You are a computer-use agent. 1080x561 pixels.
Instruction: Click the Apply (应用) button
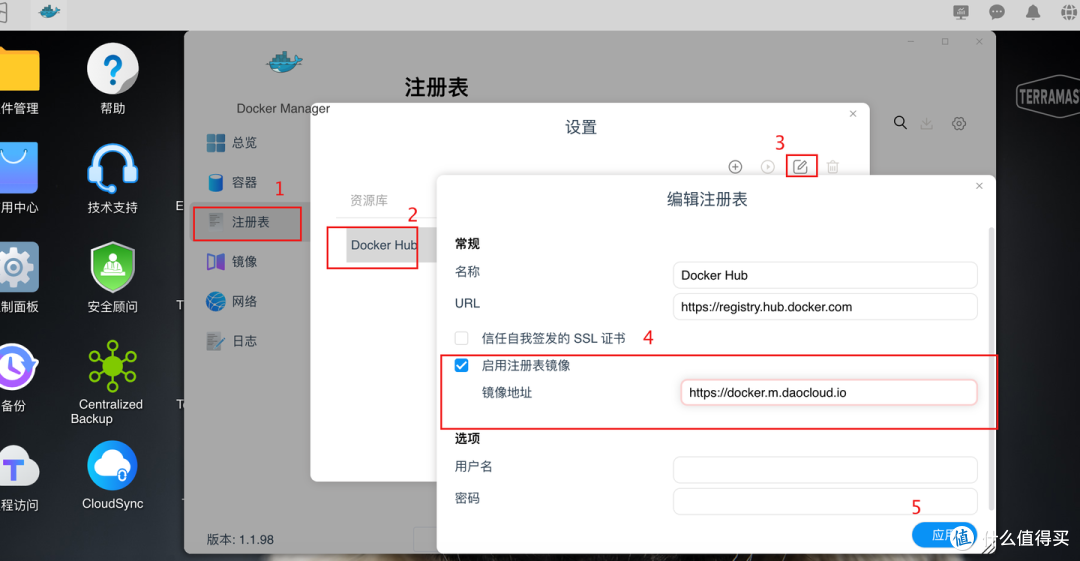tap(944, 535)
